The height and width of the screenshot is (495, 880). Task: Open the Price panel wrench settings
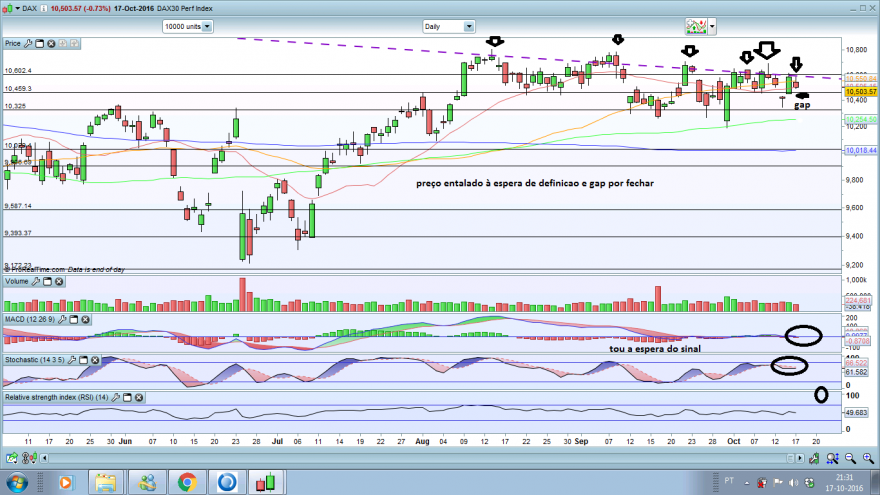[28, 44]
